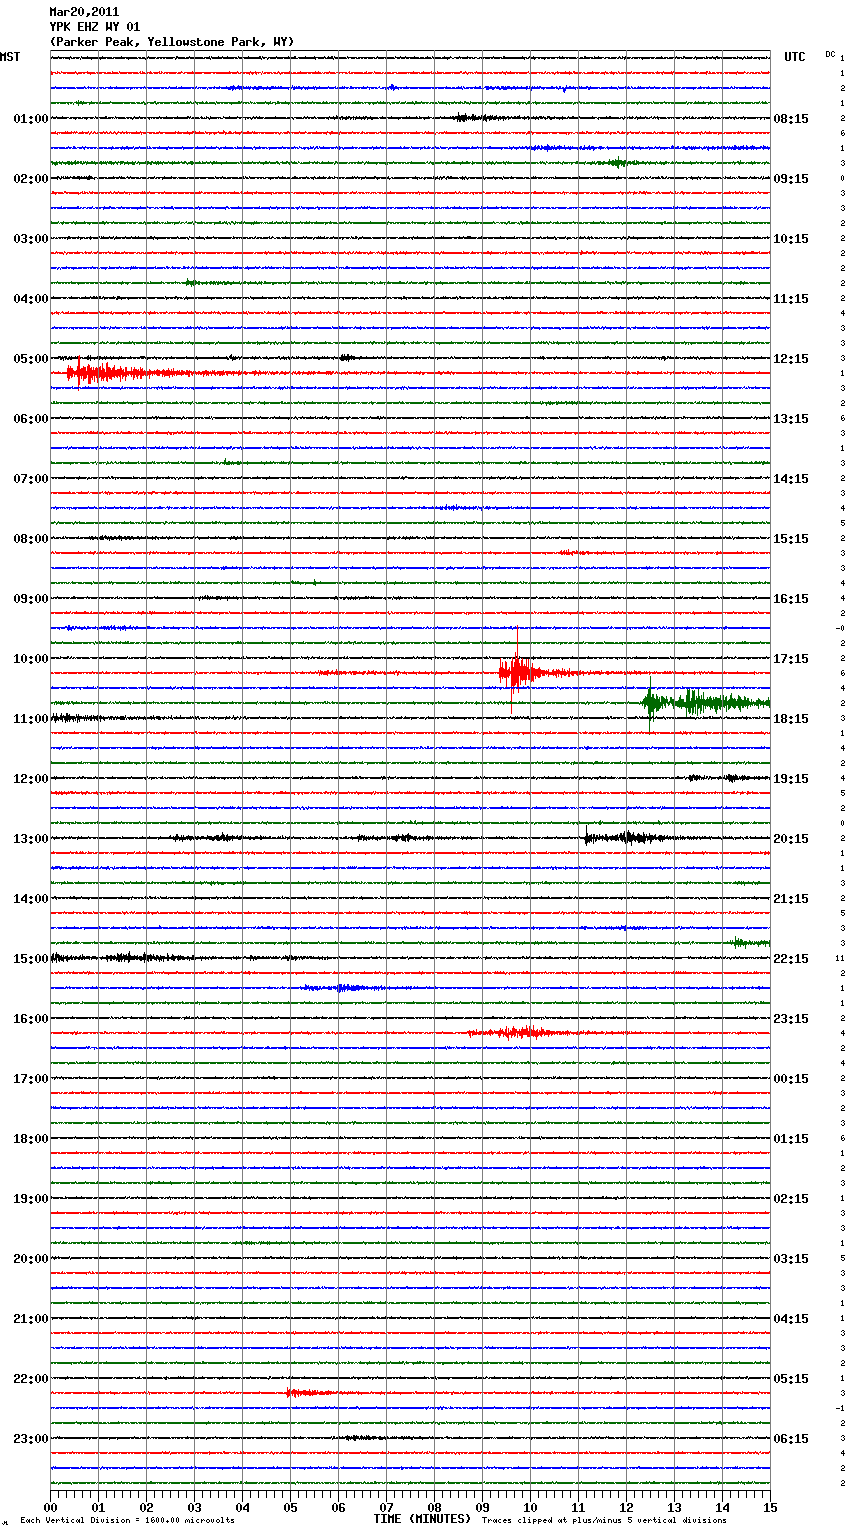Select the 00:15 UTC time label

coord(791,1079)
